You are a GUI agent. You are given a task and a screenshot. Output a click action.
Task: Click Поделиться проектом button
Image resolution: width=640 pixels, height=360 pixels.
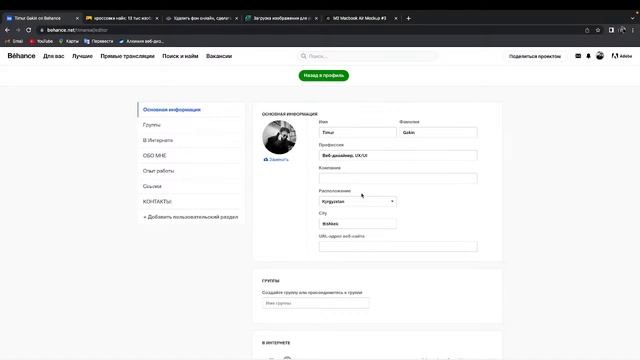(535, 56)
